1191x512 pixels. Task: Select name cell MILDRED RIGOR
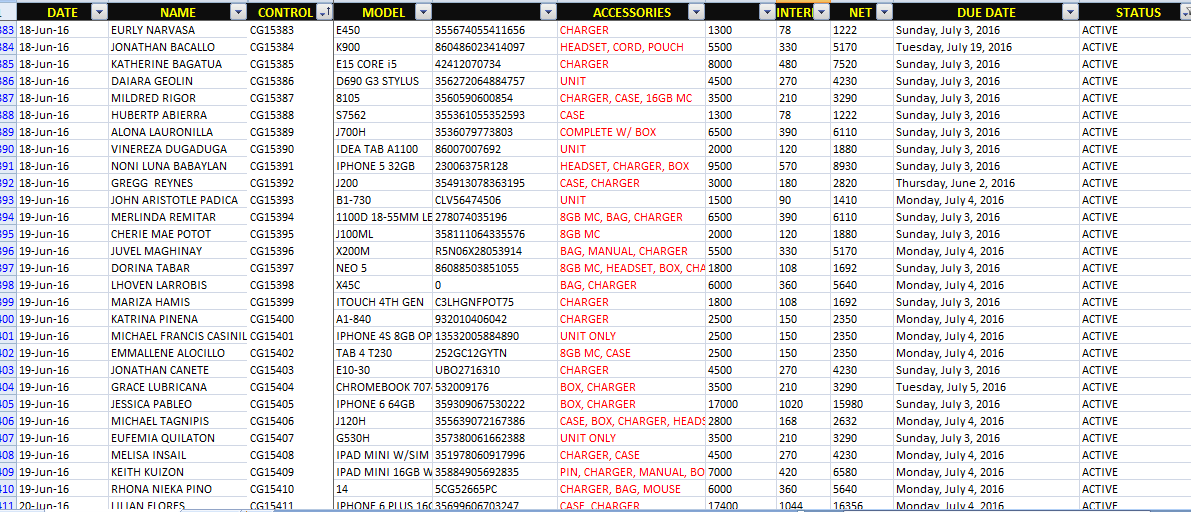[x=178, y=98]
